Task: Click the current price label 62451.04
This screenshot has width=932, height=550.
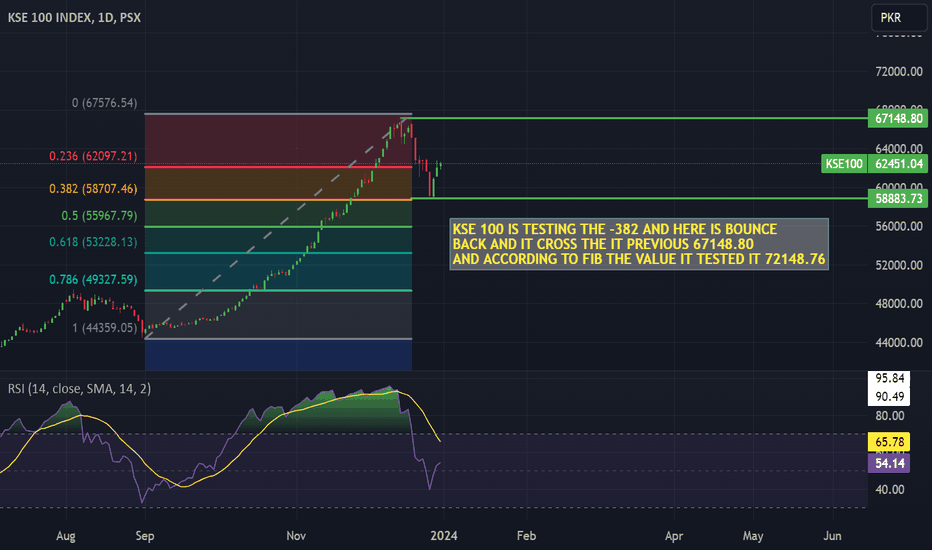Action: pyautogui.click(x=898, y=164)
